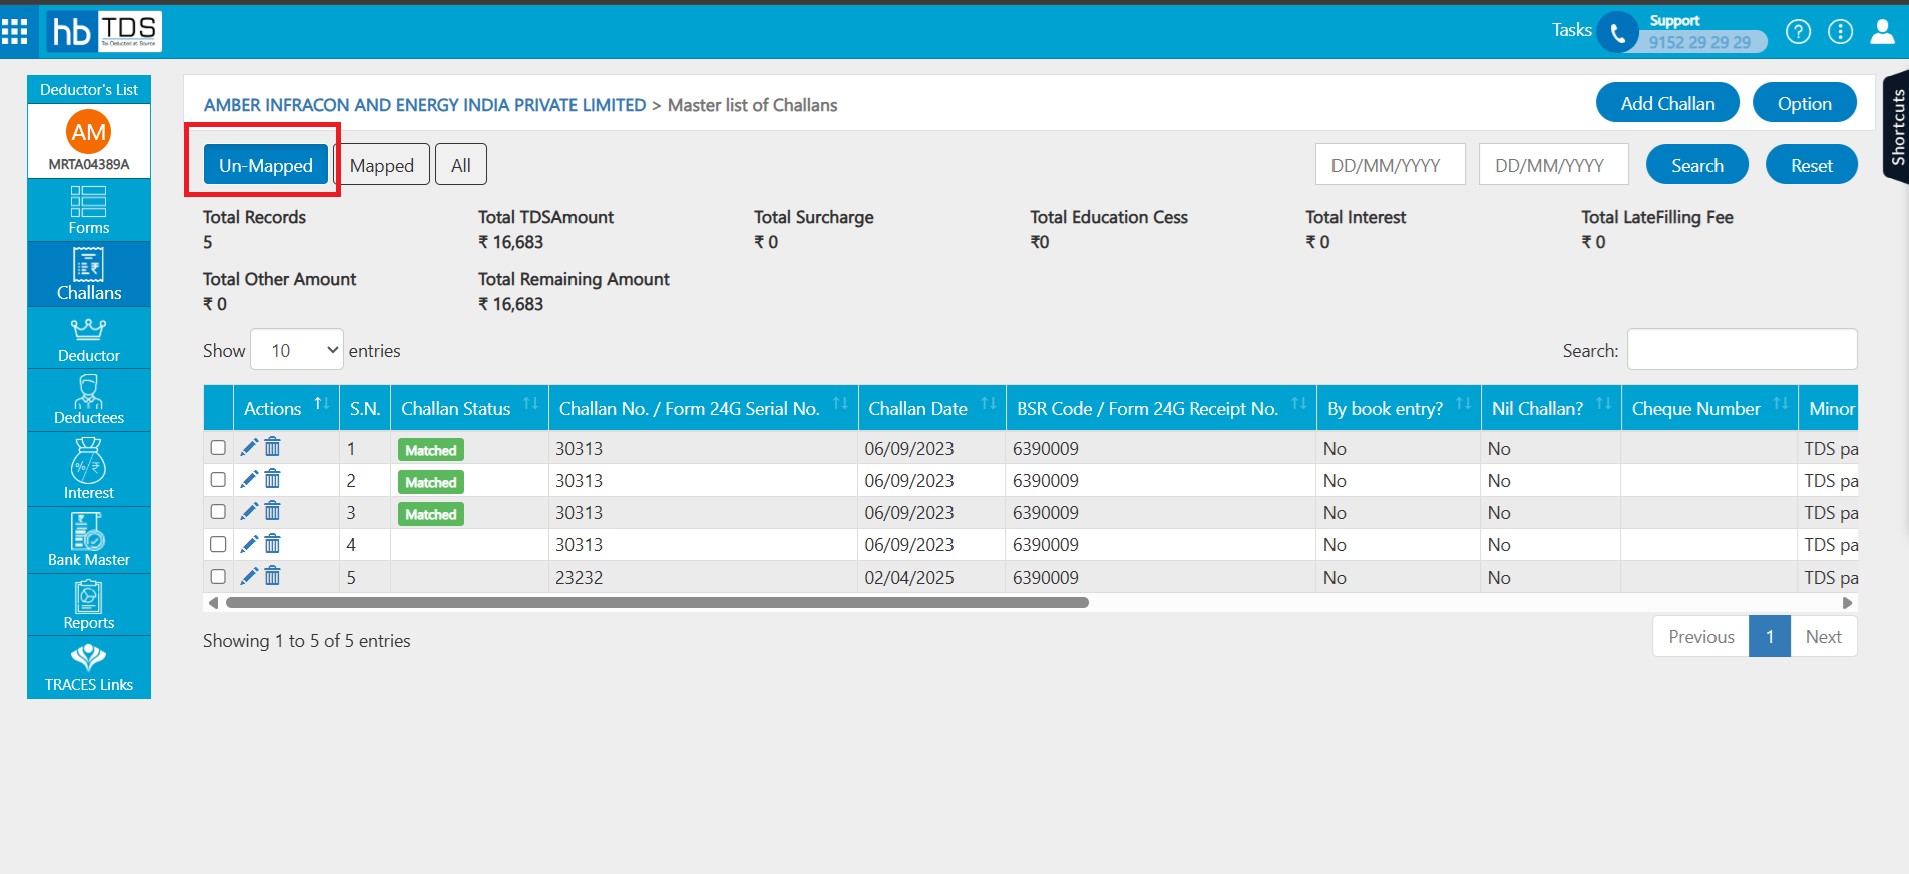Open Tasks in the top bar
The height and width of the screenshot is (874, 1909).
pos(1571,30)
